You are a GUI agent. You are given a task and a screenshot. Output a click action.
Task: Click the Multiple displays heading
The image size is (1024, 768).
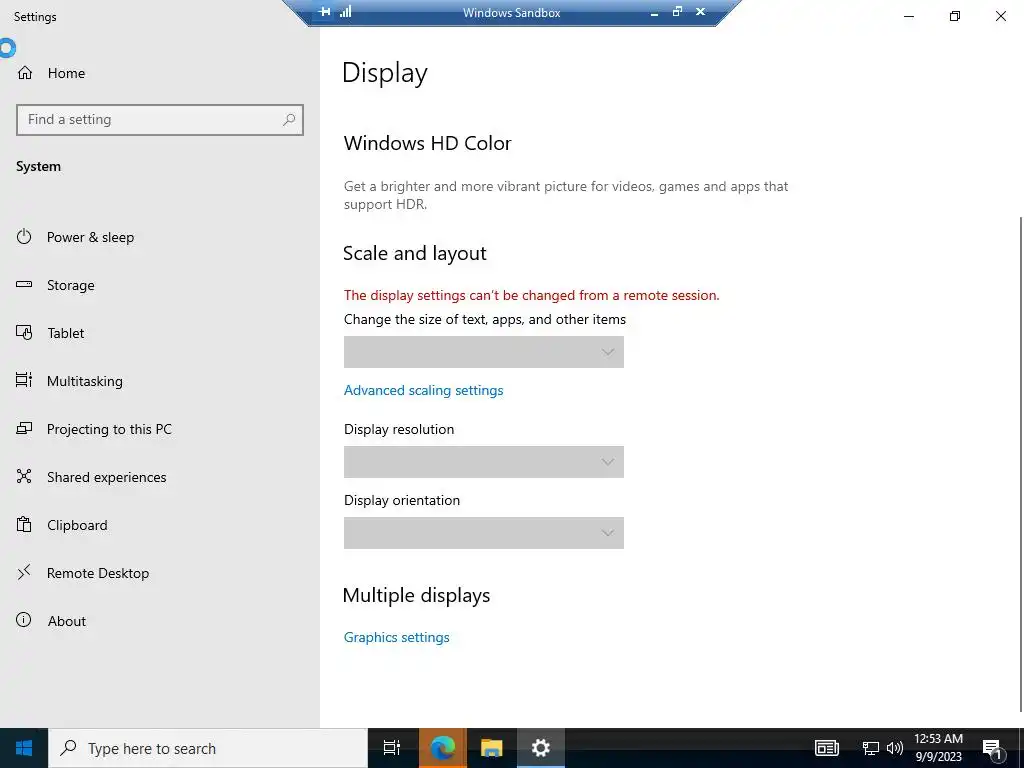pyautogui.click(x=416, y=596)
